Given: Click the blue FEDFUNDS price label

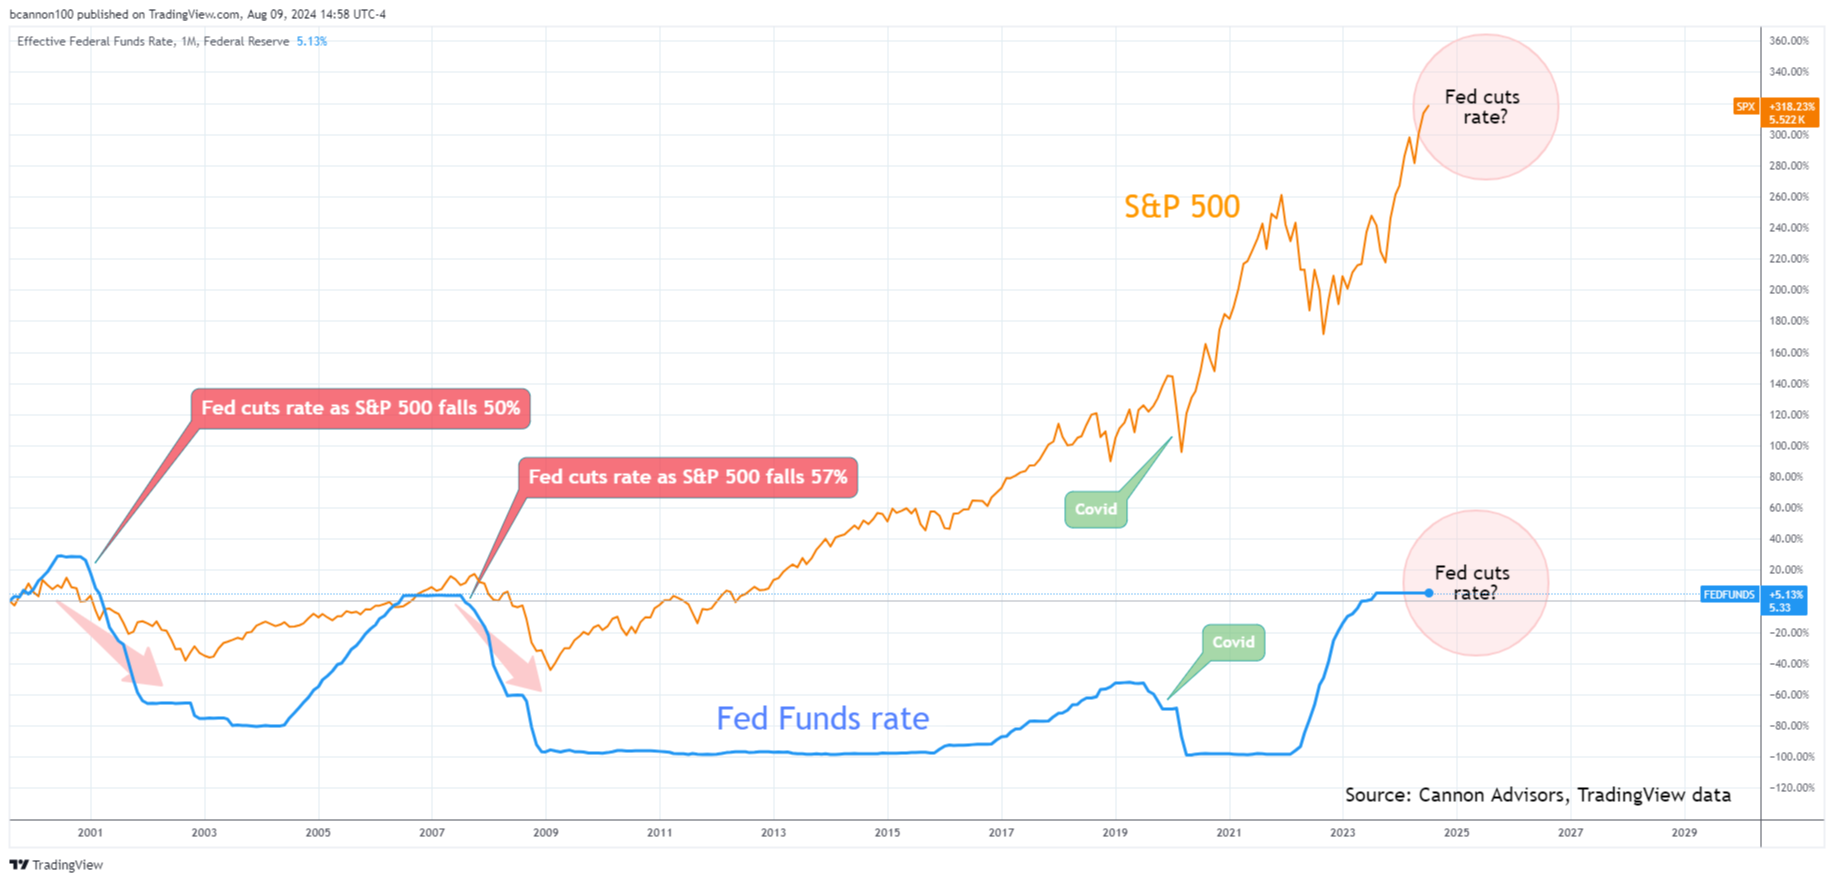Looking at the screenshot, I should (x=1754, y=601).
